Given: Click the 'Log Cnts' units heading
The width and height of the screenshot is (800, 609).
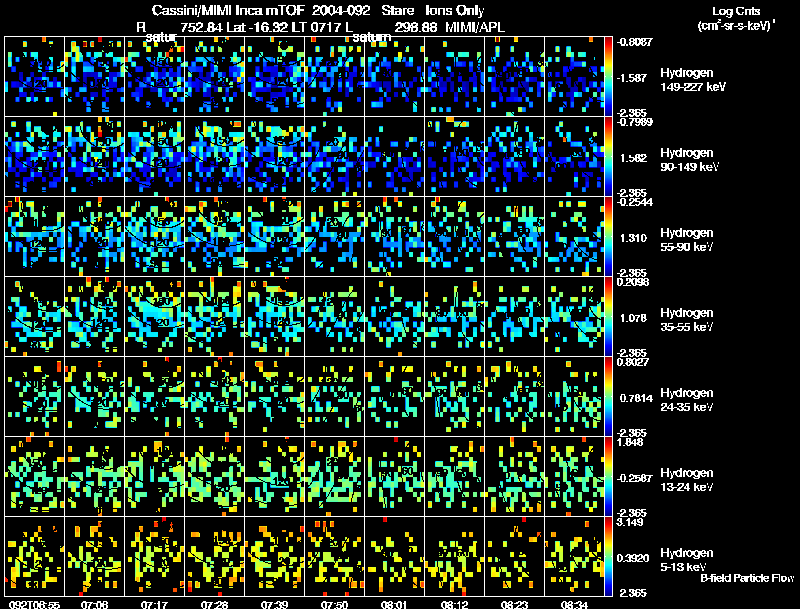Looking at the screenshot, I should point(736,11).
